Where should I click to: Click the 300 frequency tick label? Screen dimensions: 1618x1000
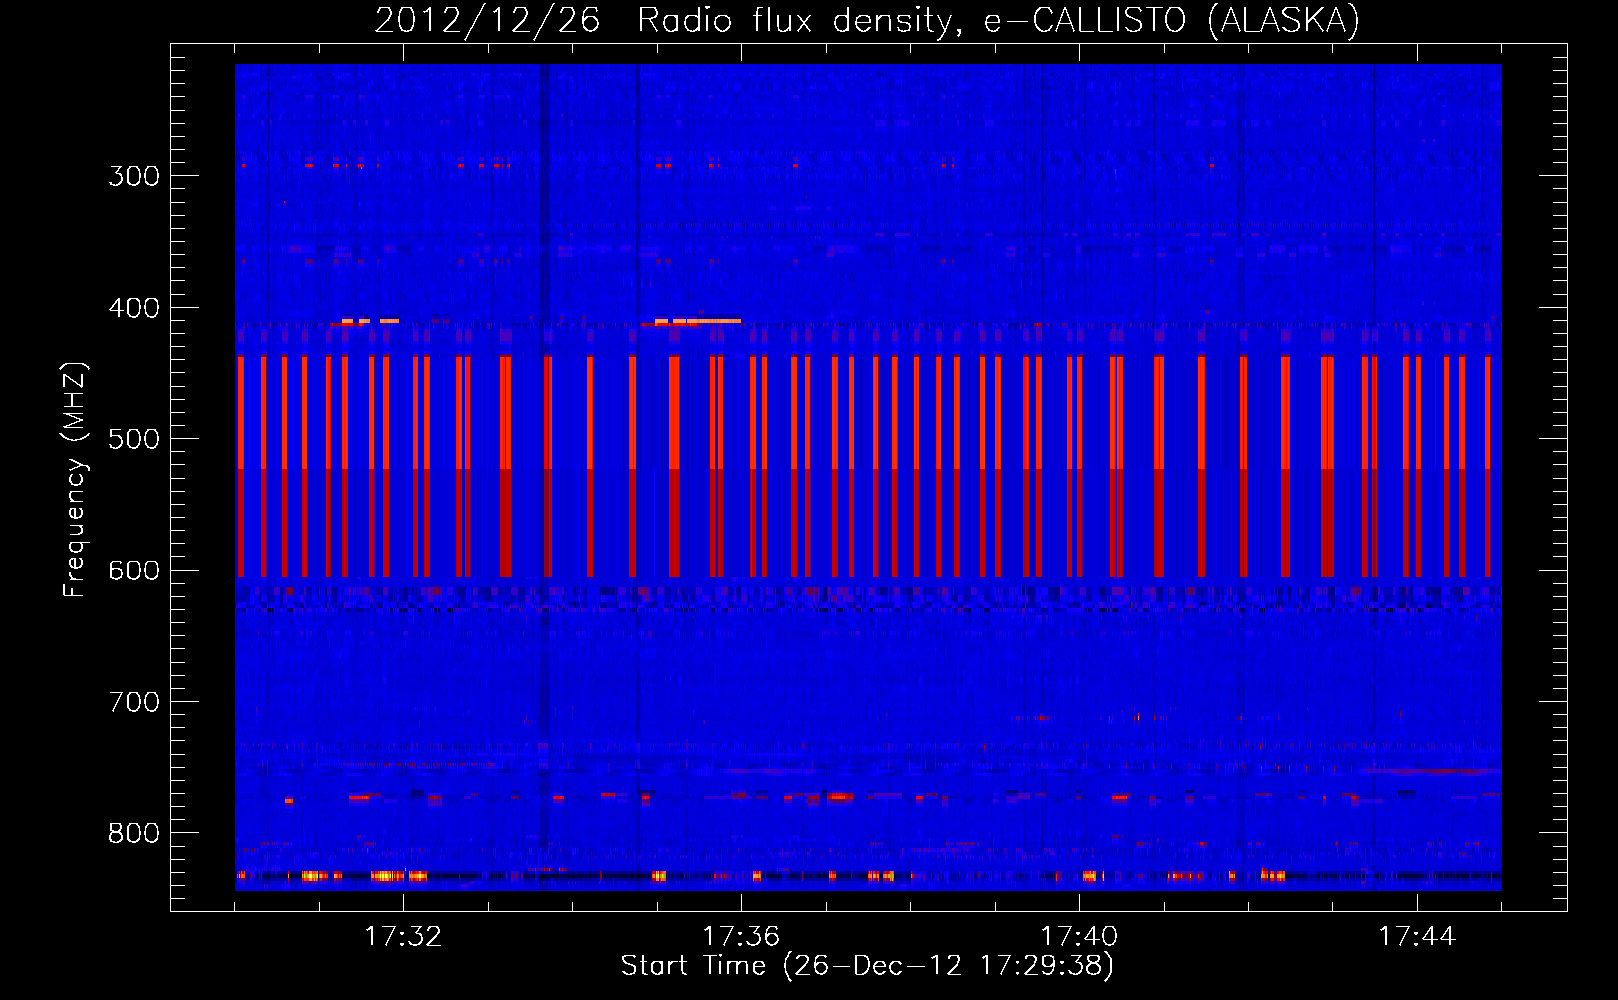tap(134, 176)
